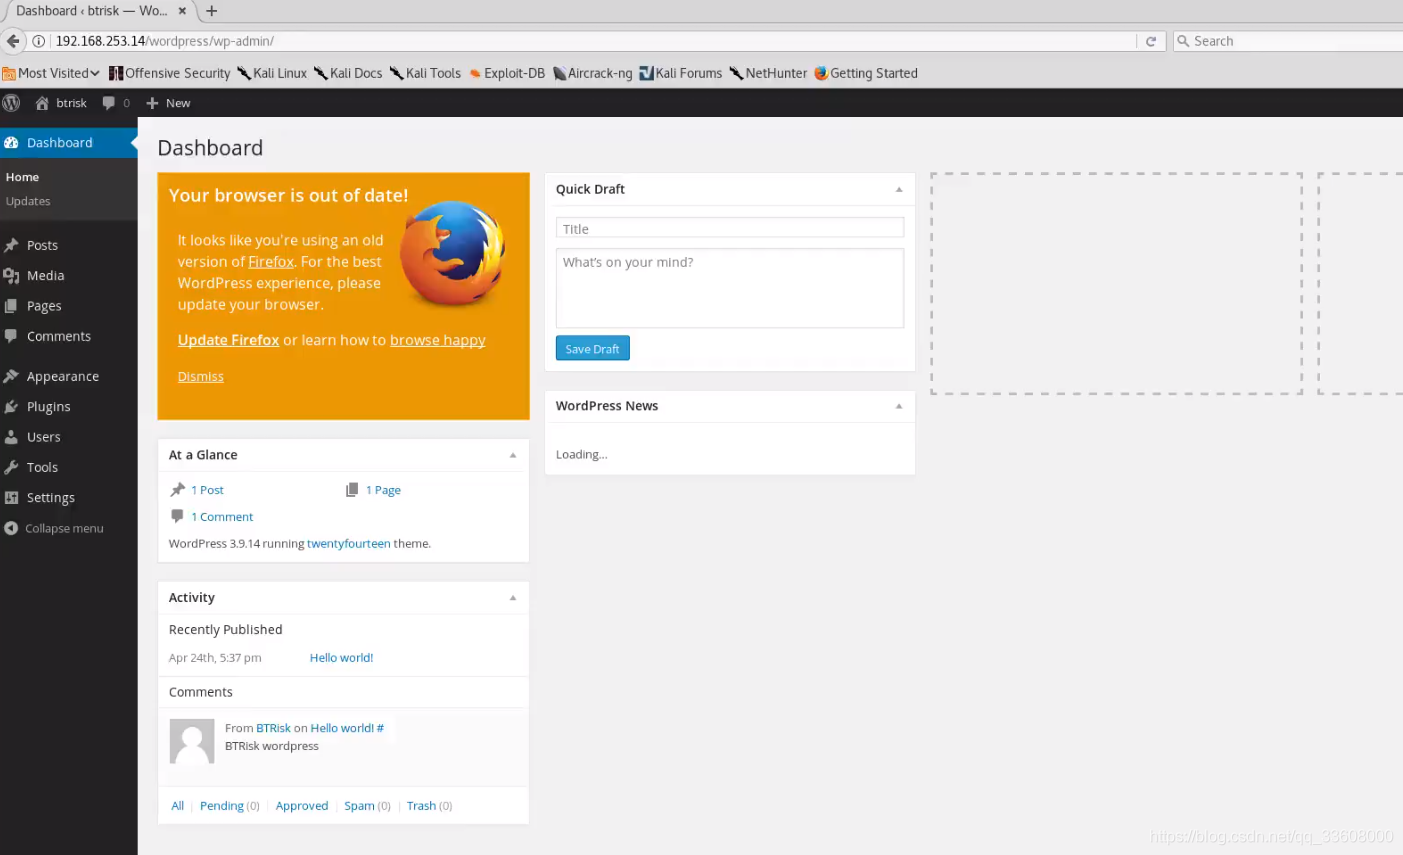This screenshot has width=1403, height=855.
Task: Click the What's on your mind text area
Action: (730, 288)
